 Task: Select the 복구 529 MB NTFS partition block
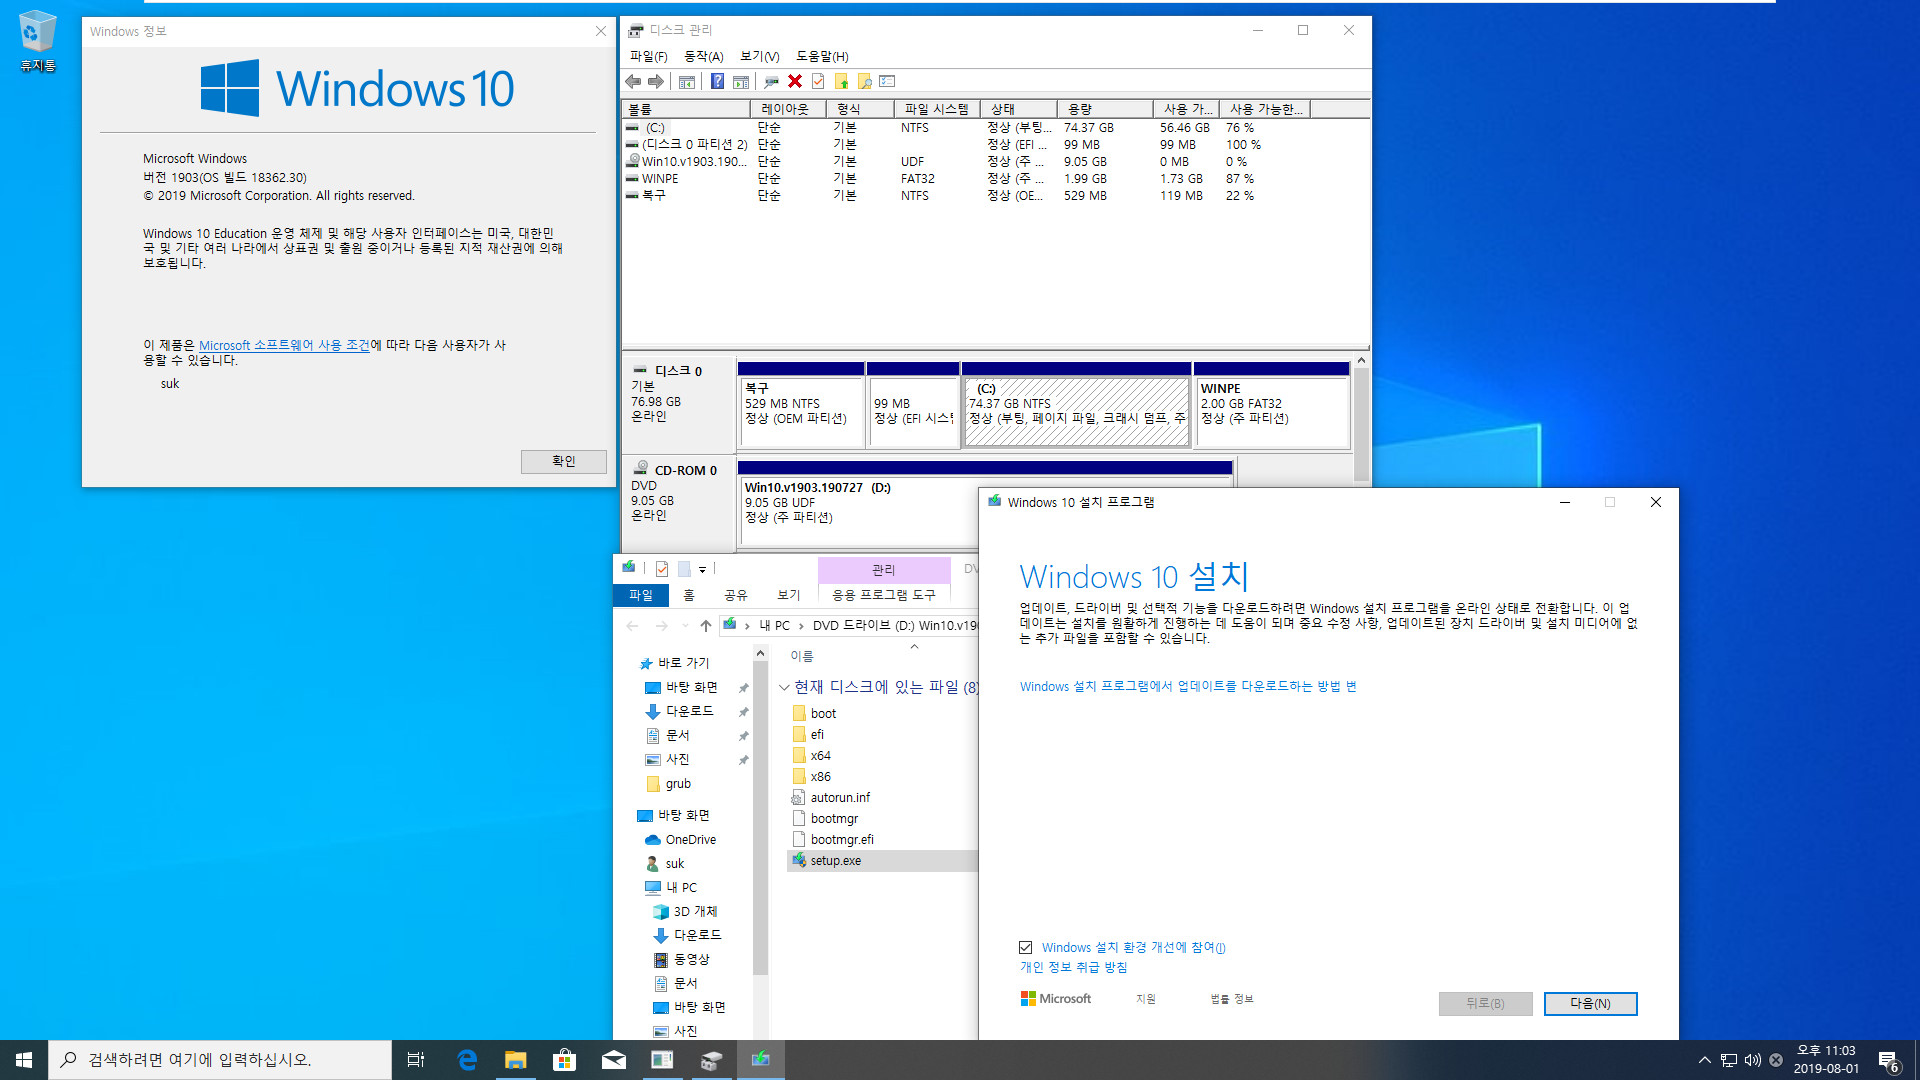(x=800, y=404)
